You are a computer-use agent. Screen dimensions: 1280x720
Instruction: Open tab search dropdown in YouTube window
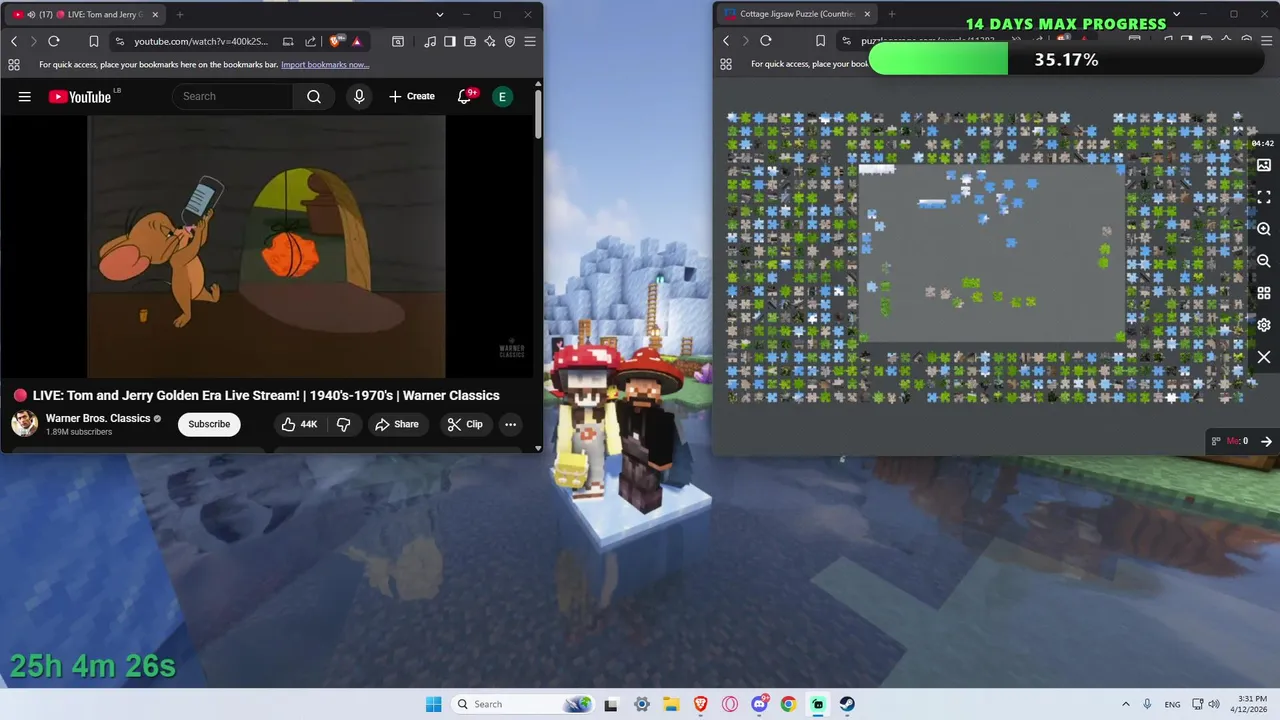(x=440, y=15)
